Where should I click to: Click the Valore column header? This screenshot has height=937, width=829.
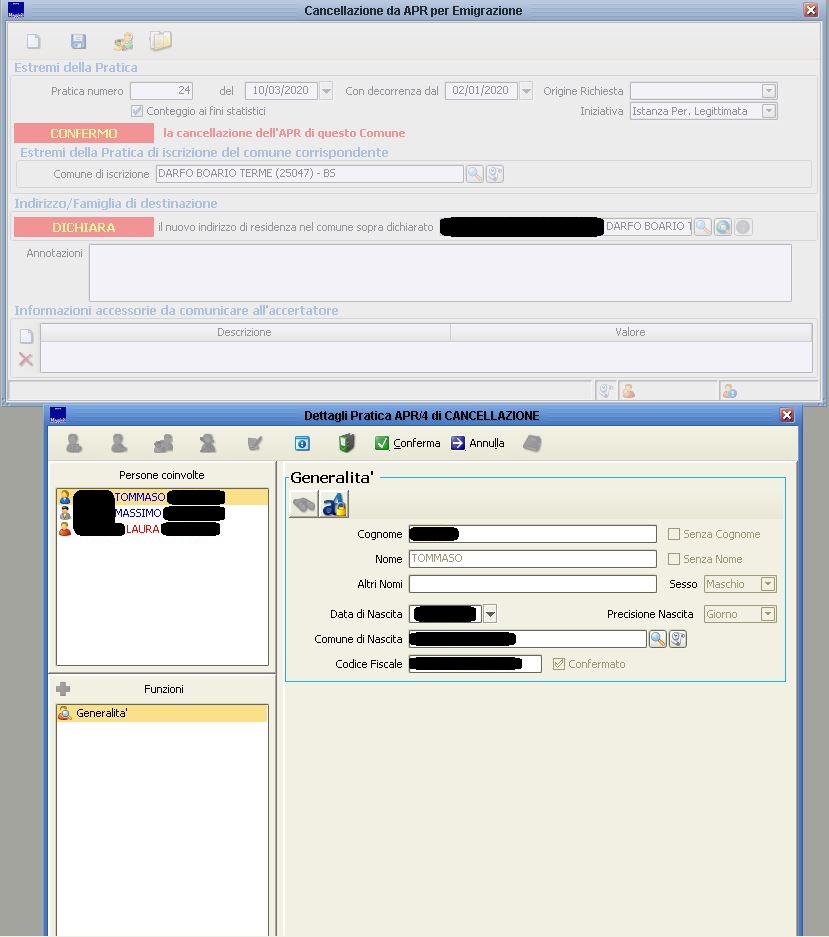pyautogui.click(x=631, y=332)
